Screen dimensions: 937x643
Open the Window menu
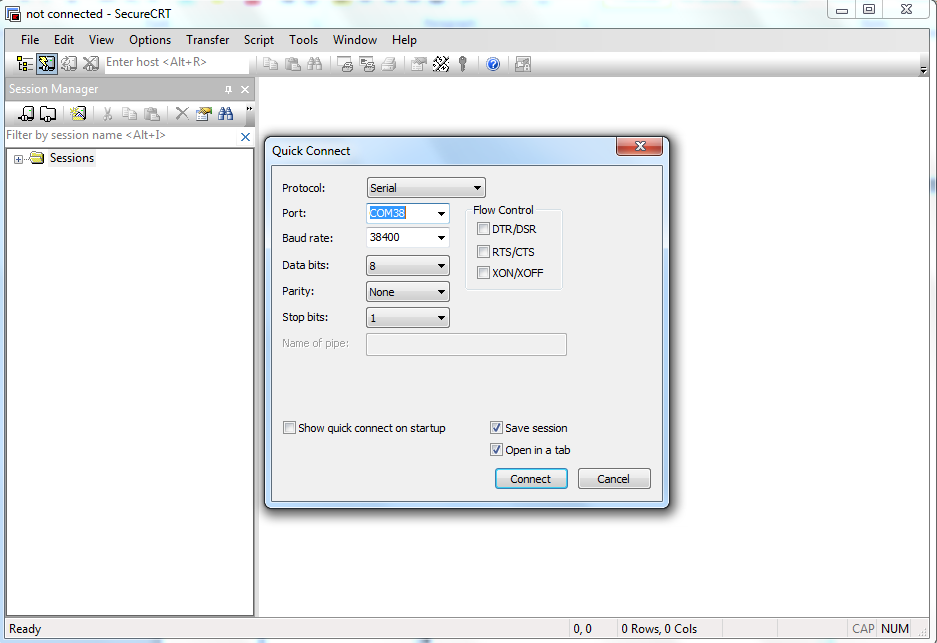click(355, 40)
